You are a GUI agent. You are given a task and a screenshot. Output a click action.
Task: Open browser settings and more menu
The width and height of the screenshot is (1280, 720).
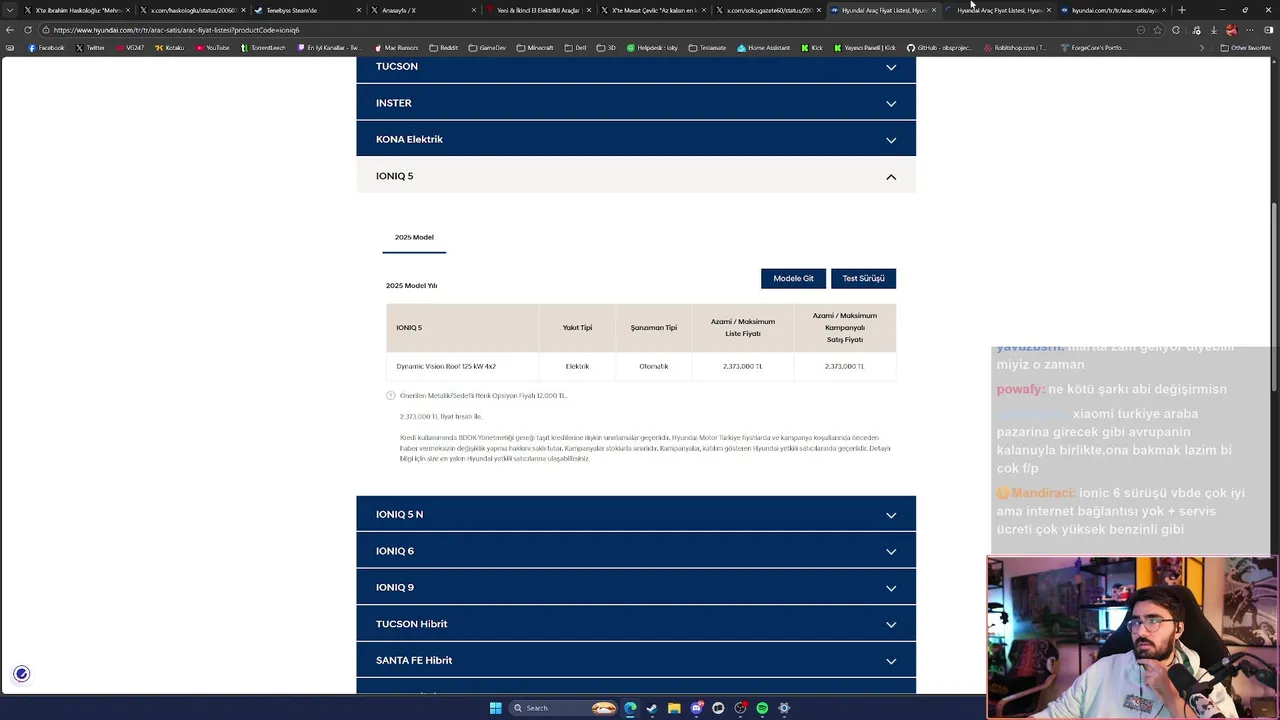1250,30
